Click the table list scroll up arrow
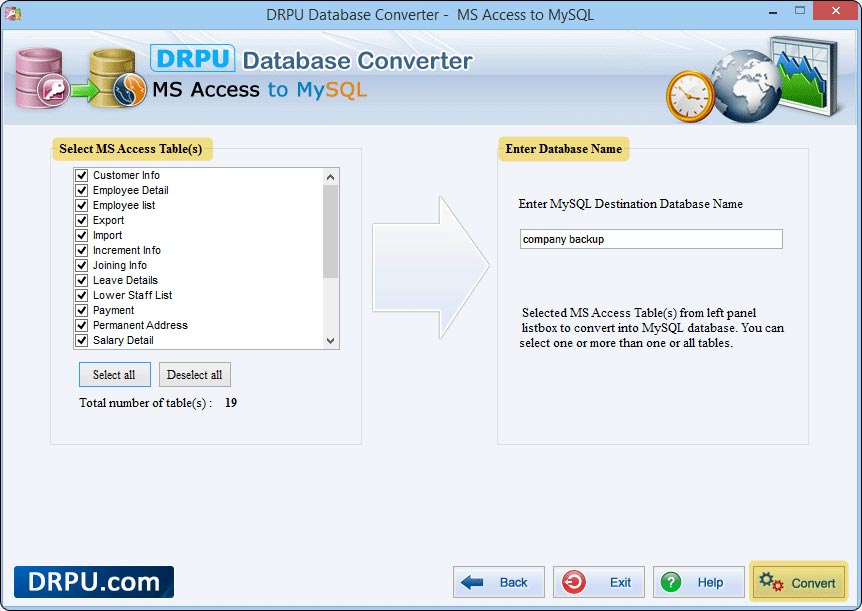Screen dimensions: 862x611 330,177
